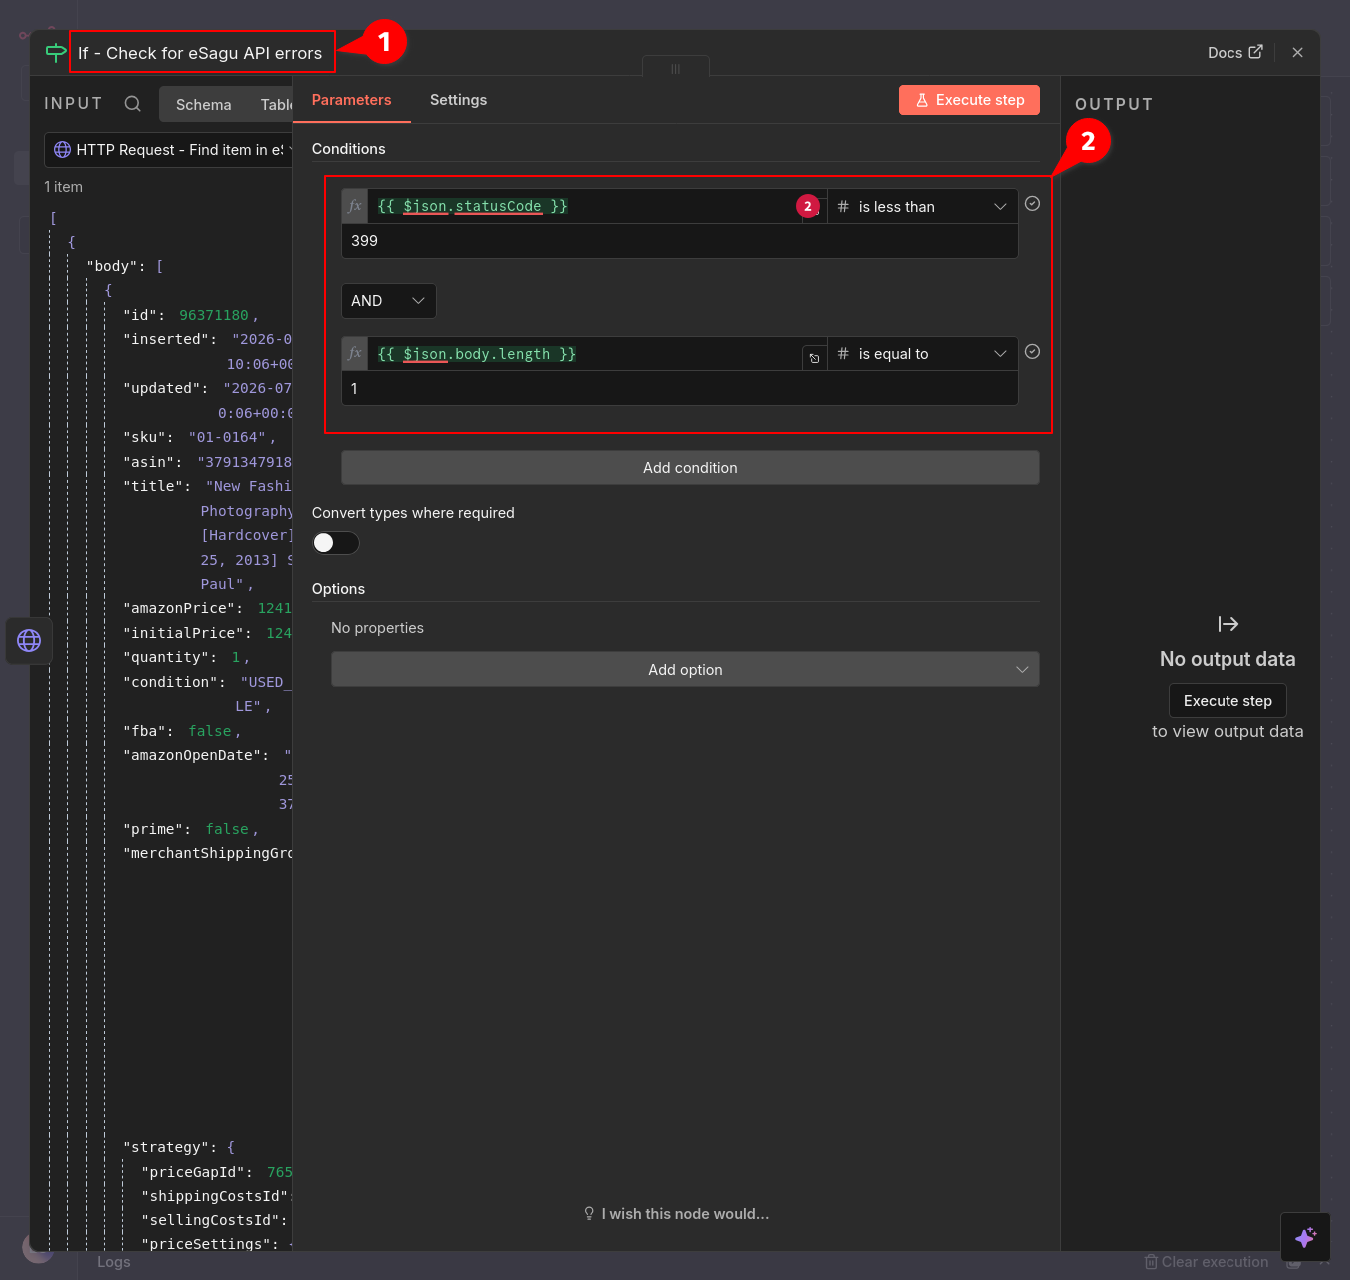1351x1281 pixels.
Task: Open the 'is equal to' operator dropdown
Action: [922, 354]
